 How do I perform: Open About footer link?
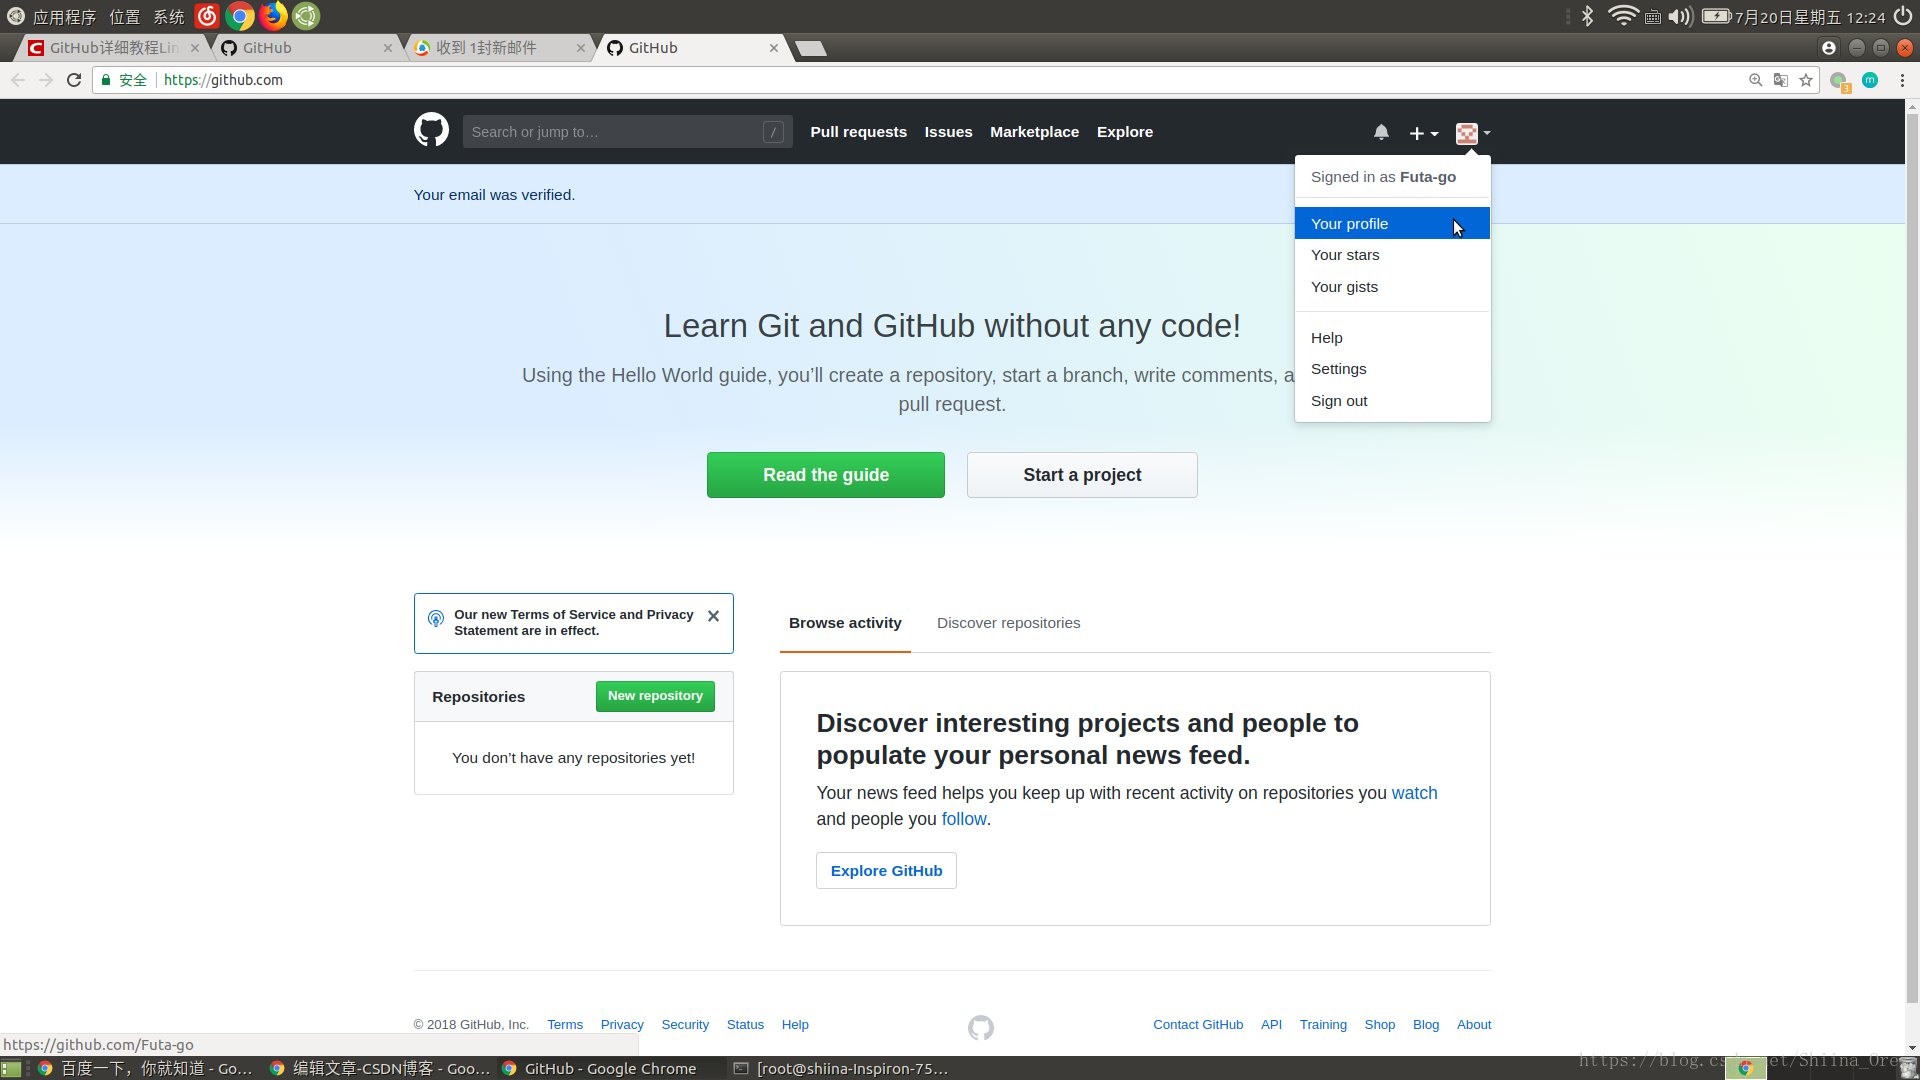pyautogui.click(x=1474, y=1025)
